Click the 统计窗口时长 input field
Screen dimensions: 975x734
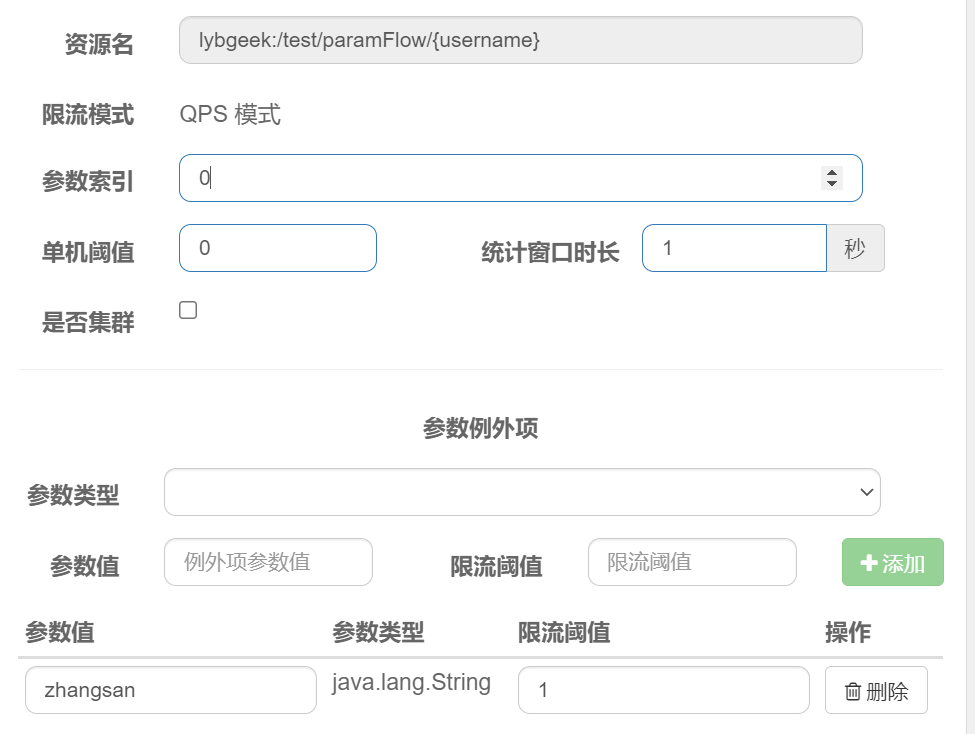(x=734, y=248)
